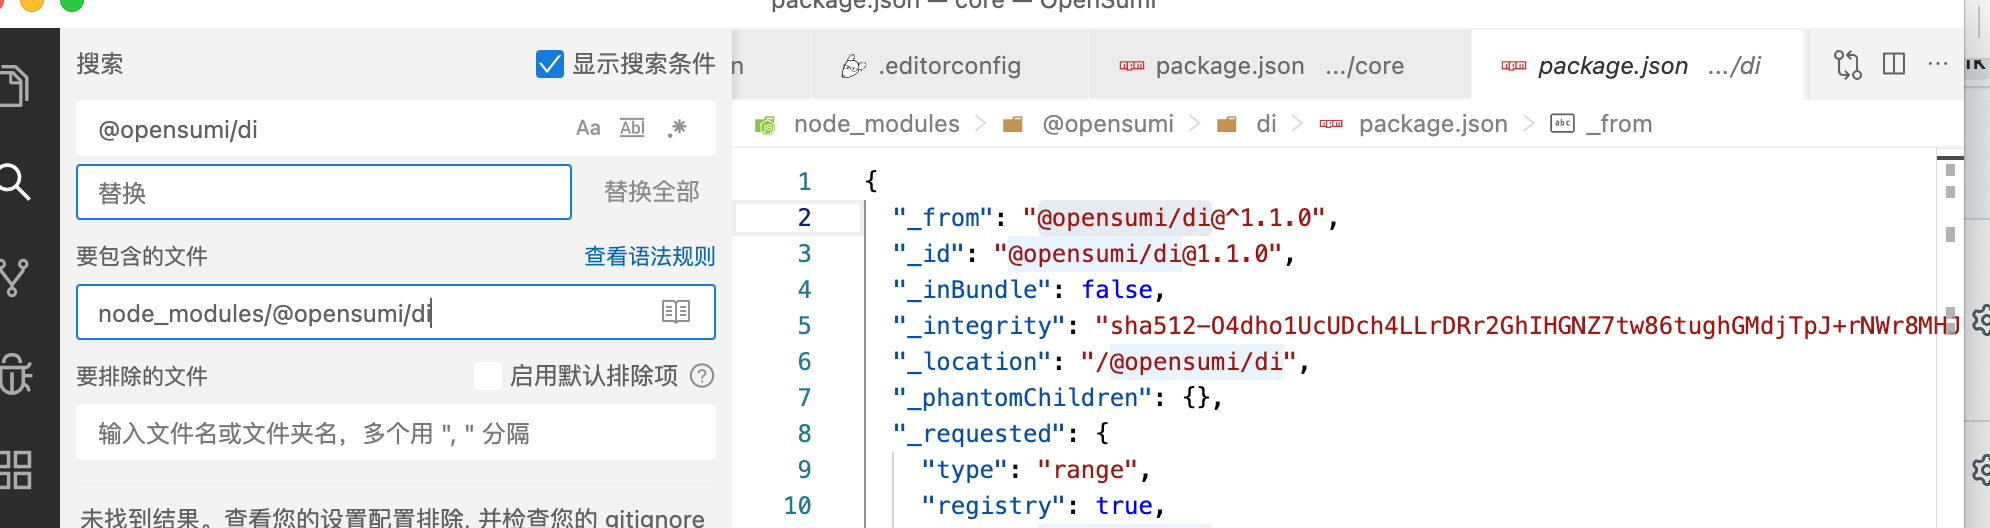This screenshot has height=528, width=1990.
Task: Open the Search magnifier in activity bar
Action: [15, 182]
